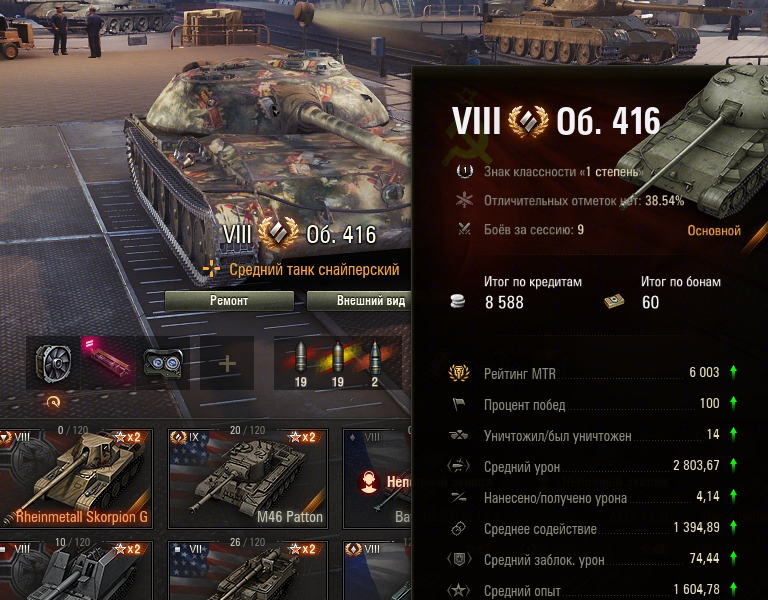Select the first shell with 19 rounds
The height and width of the screenshot is (600, 768).
[x=300, y=363]
